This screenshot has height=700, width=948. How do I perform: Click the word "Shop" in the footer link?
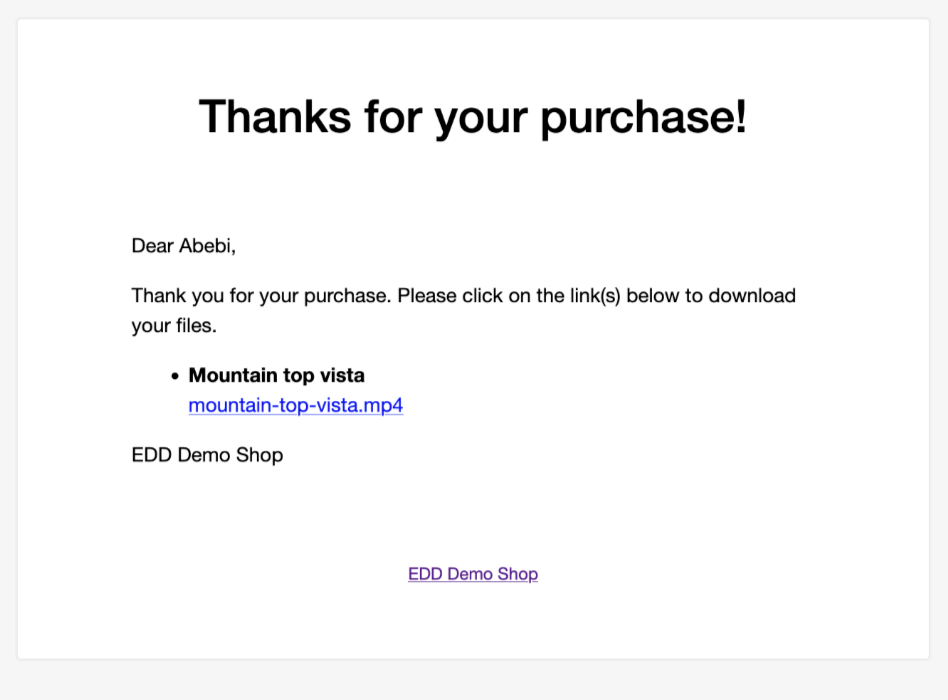pyautogui.click(x=518, y=574)
